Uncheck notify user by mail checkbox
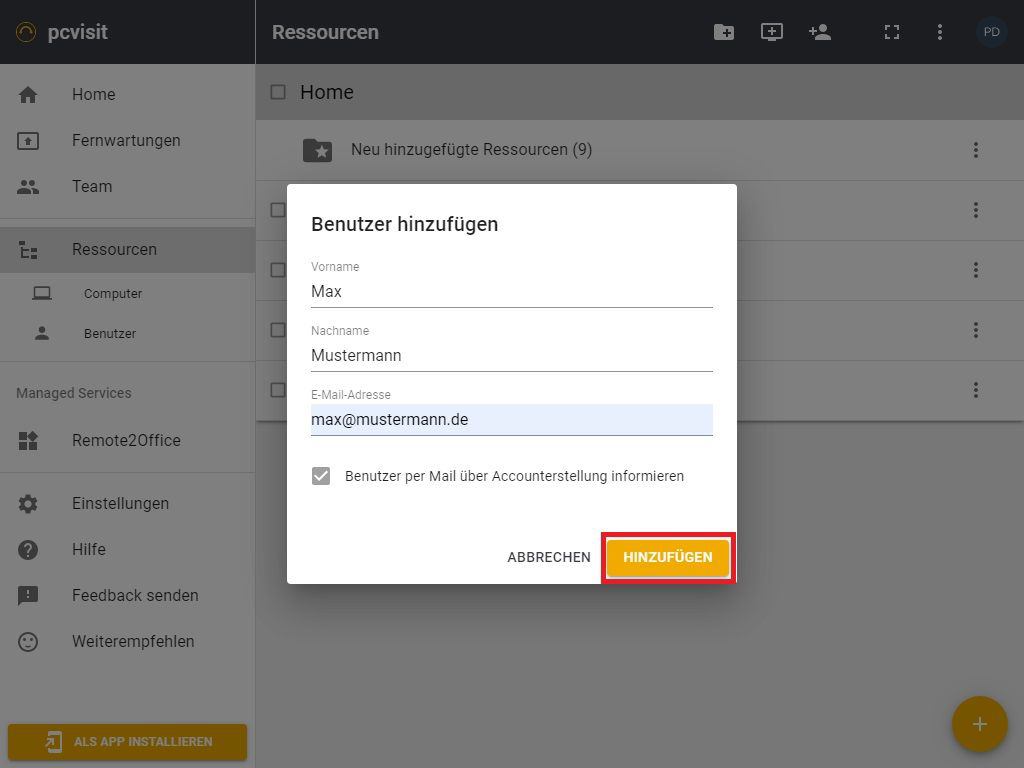 click(321, 476)
